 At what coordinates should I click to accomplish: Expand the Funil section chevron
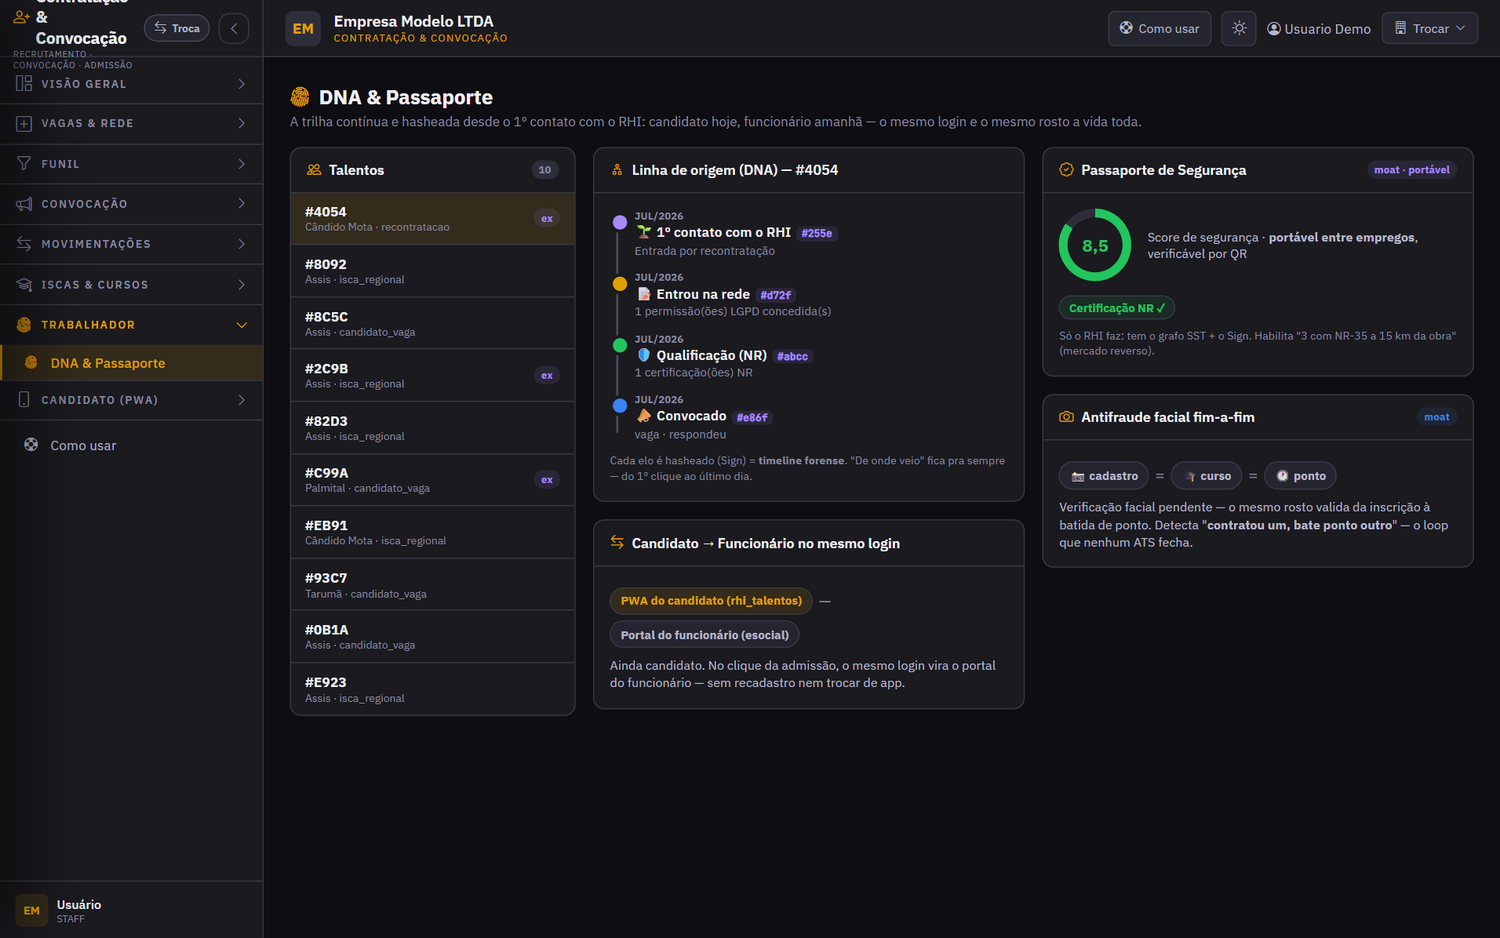coord(241,164)
